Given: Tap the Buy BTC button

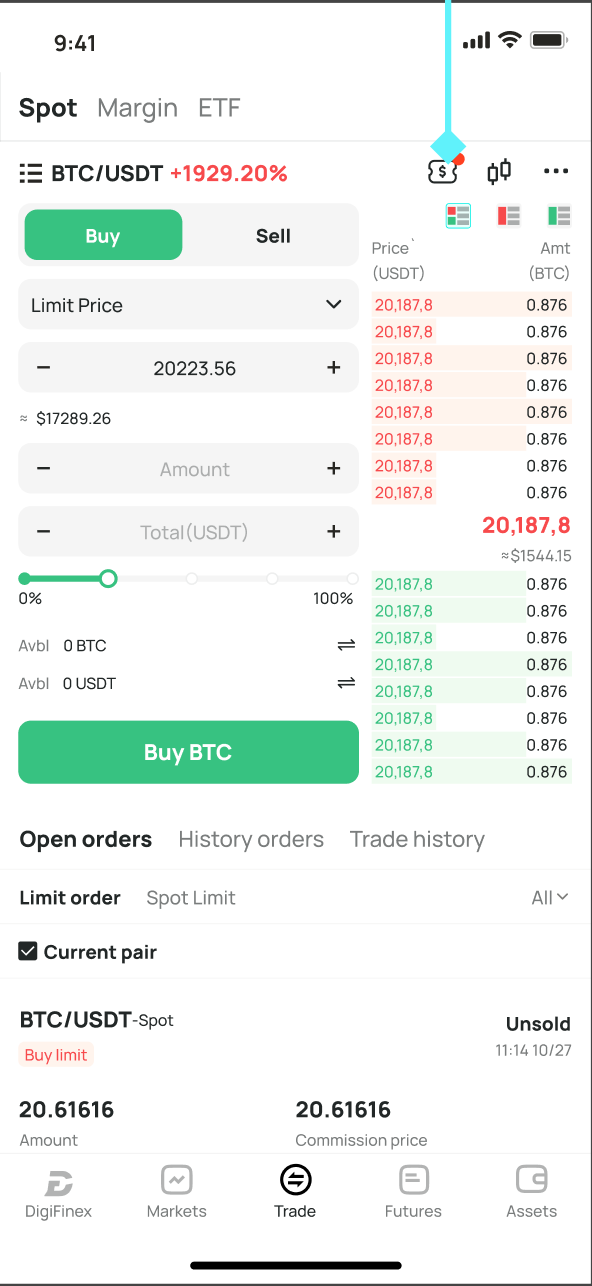Looking at the screenshot, I should point(188,752).
